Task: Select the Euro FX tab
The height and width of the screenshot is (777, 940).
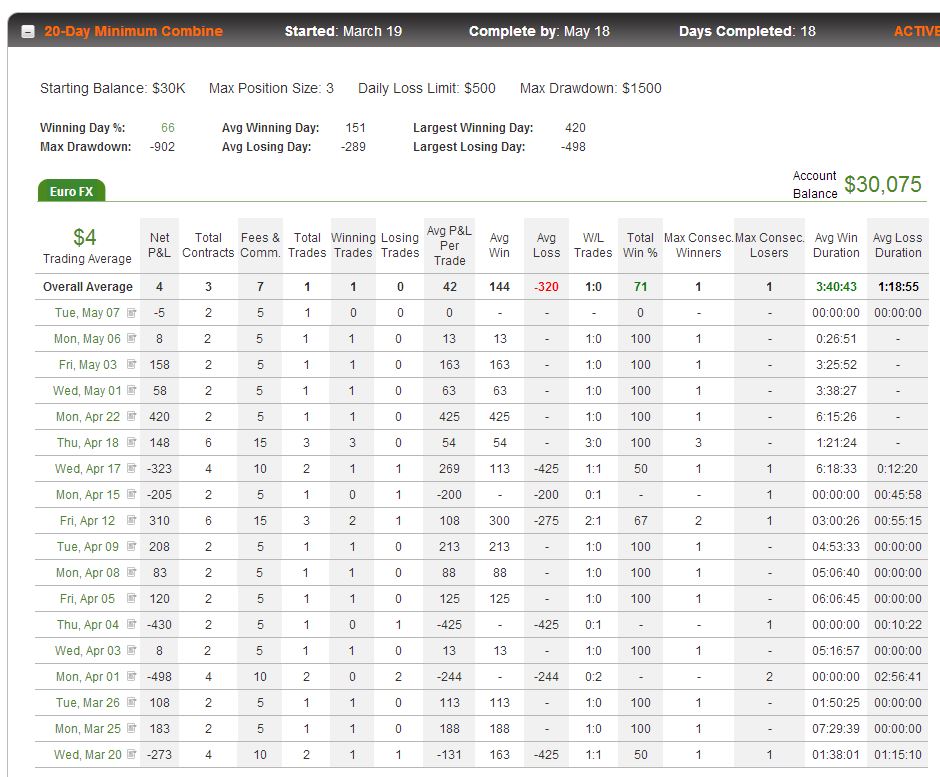Action: tap(71, 191)
